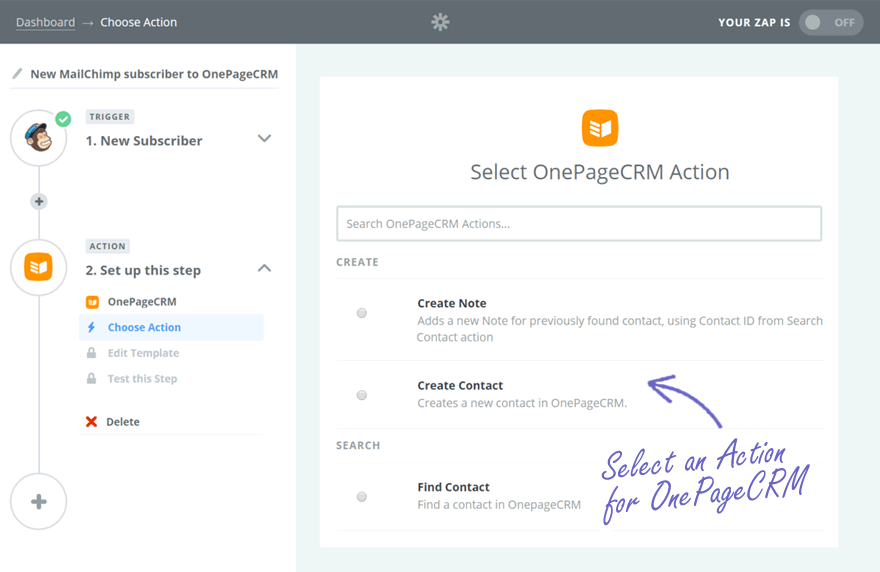The image size is (880, 572).
Task: Expand the New Subscriber trigger chevron
Action: pyautogui.click(x=264, y=138)
